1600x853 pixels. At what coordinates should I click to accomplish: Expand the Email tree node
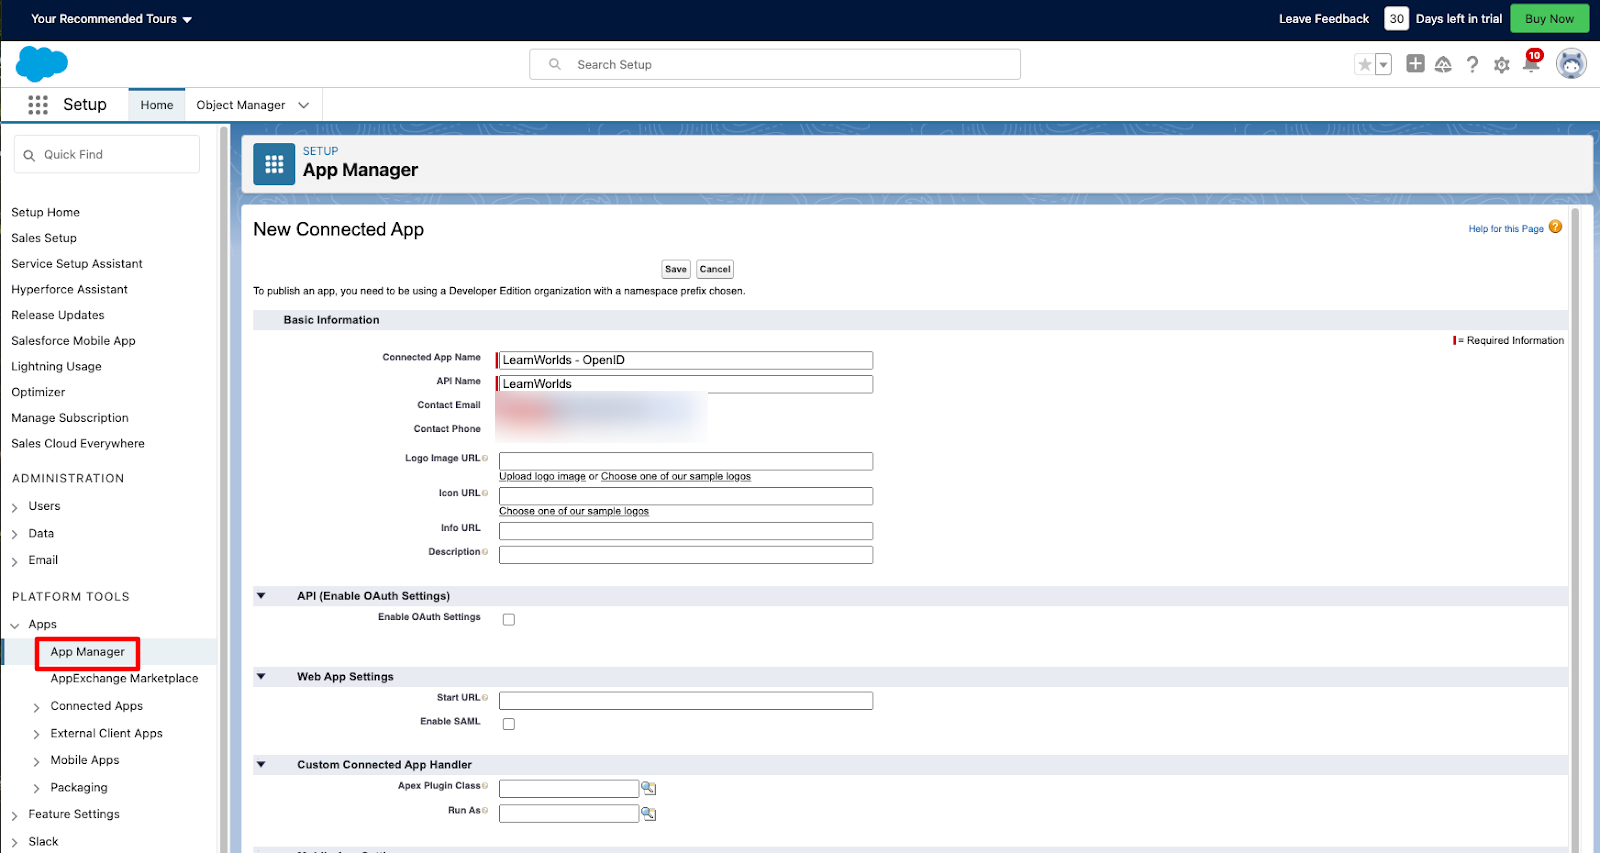[15, 561]
